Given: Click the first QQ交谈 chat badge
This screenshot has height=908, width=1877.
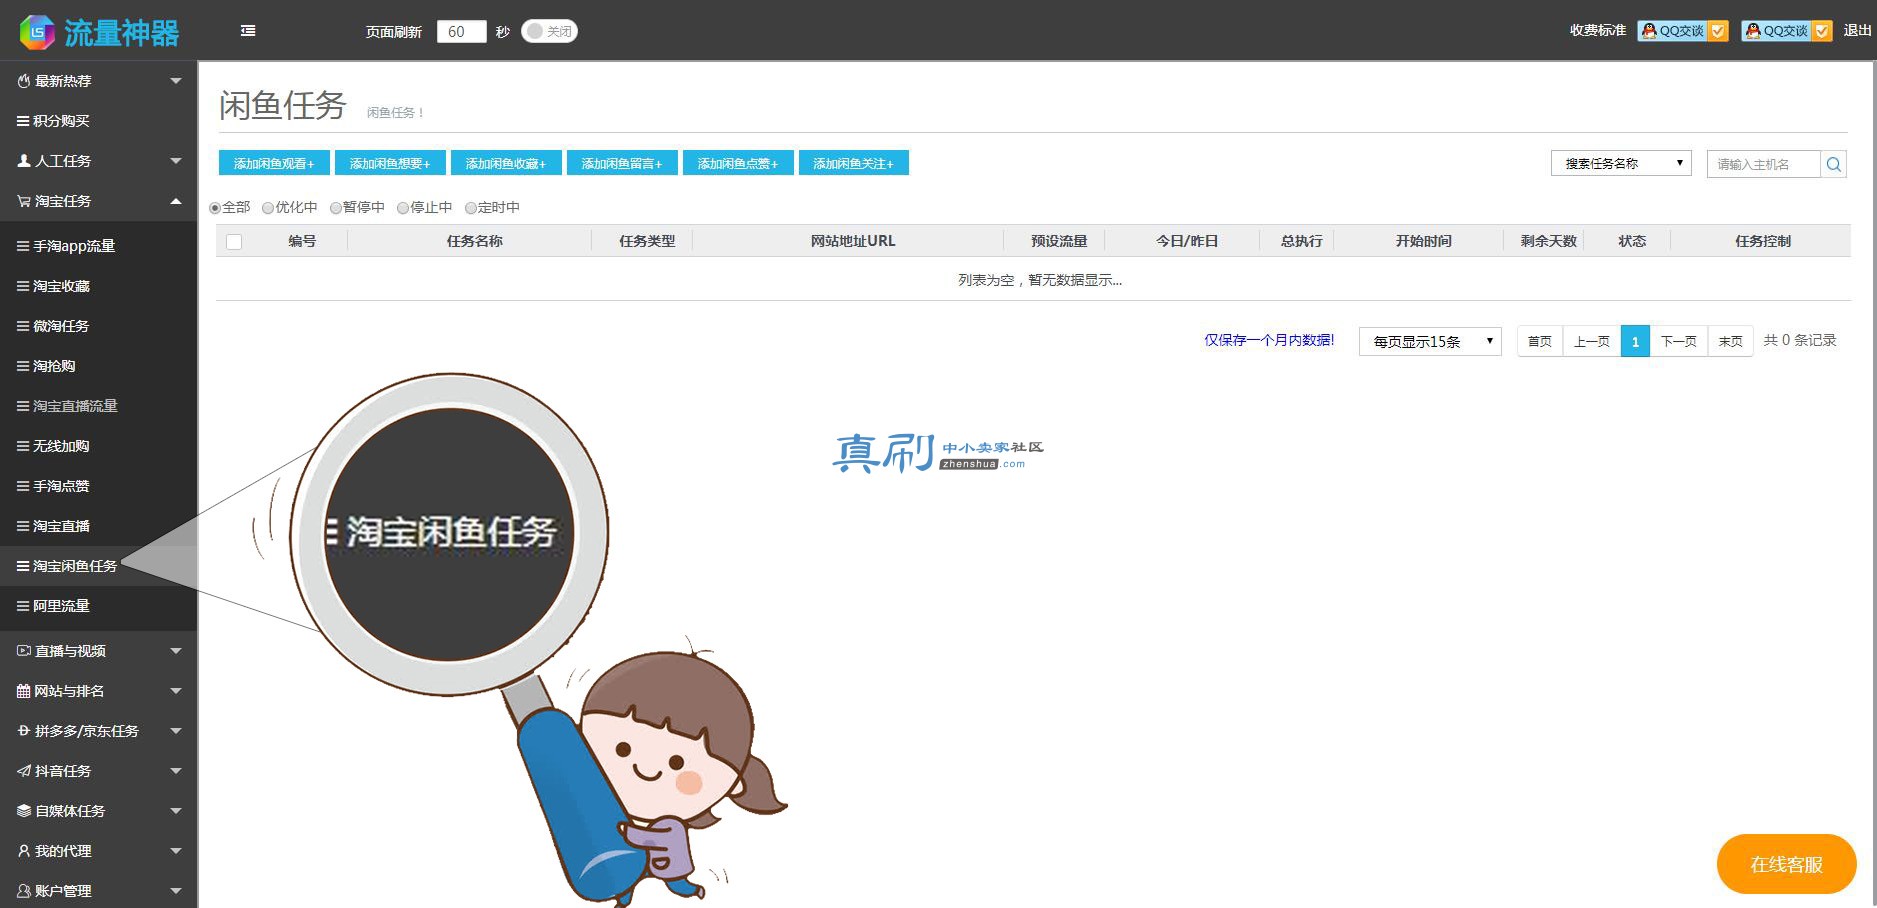Looking at the screenshot, I should (1682, 31).
